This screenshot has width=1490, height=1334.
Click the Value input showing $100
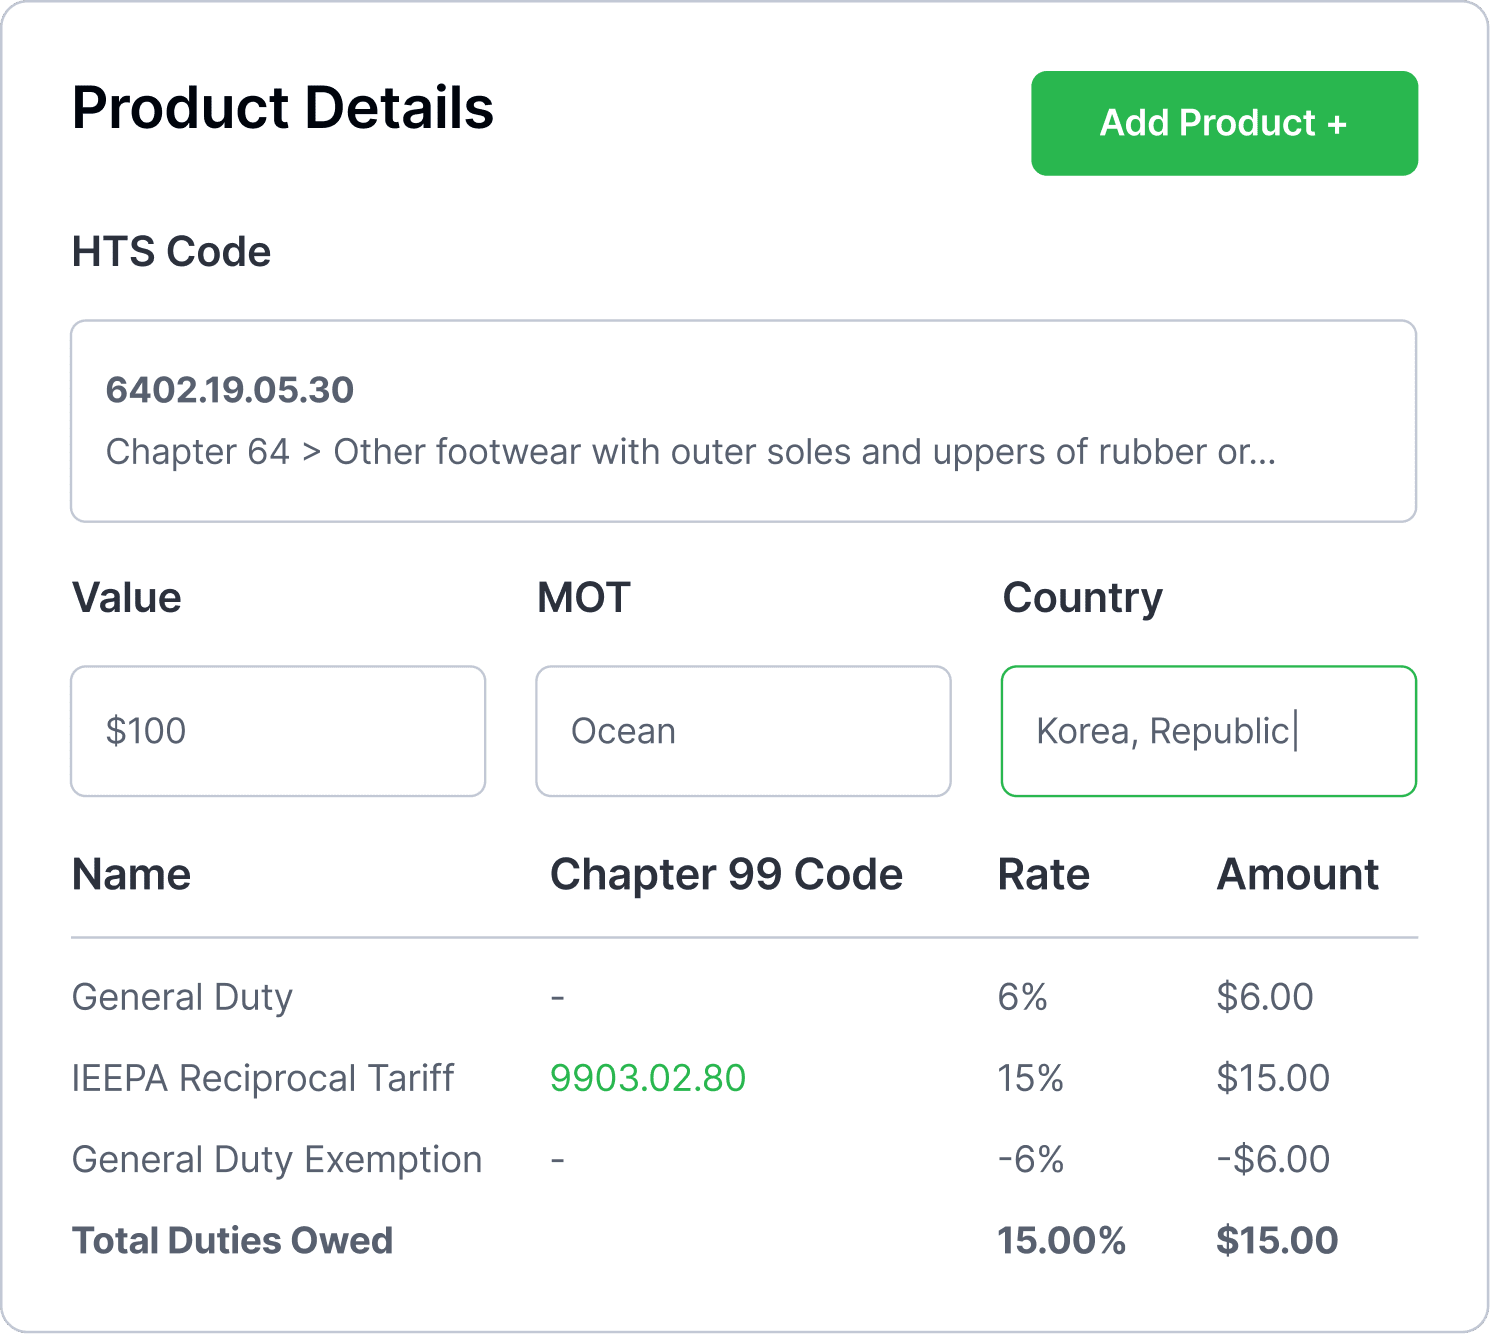pos(278,731)
